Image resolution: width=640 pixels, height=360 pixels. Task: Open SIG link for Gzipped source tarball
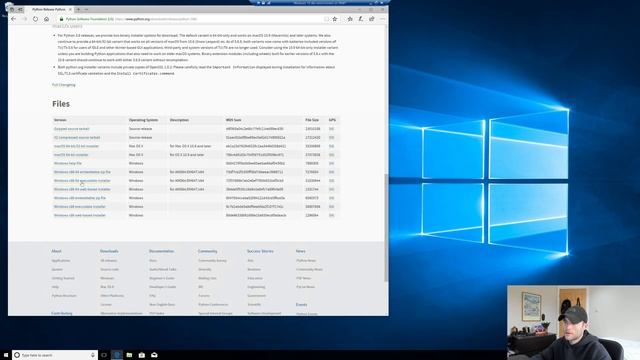point(331,129)
